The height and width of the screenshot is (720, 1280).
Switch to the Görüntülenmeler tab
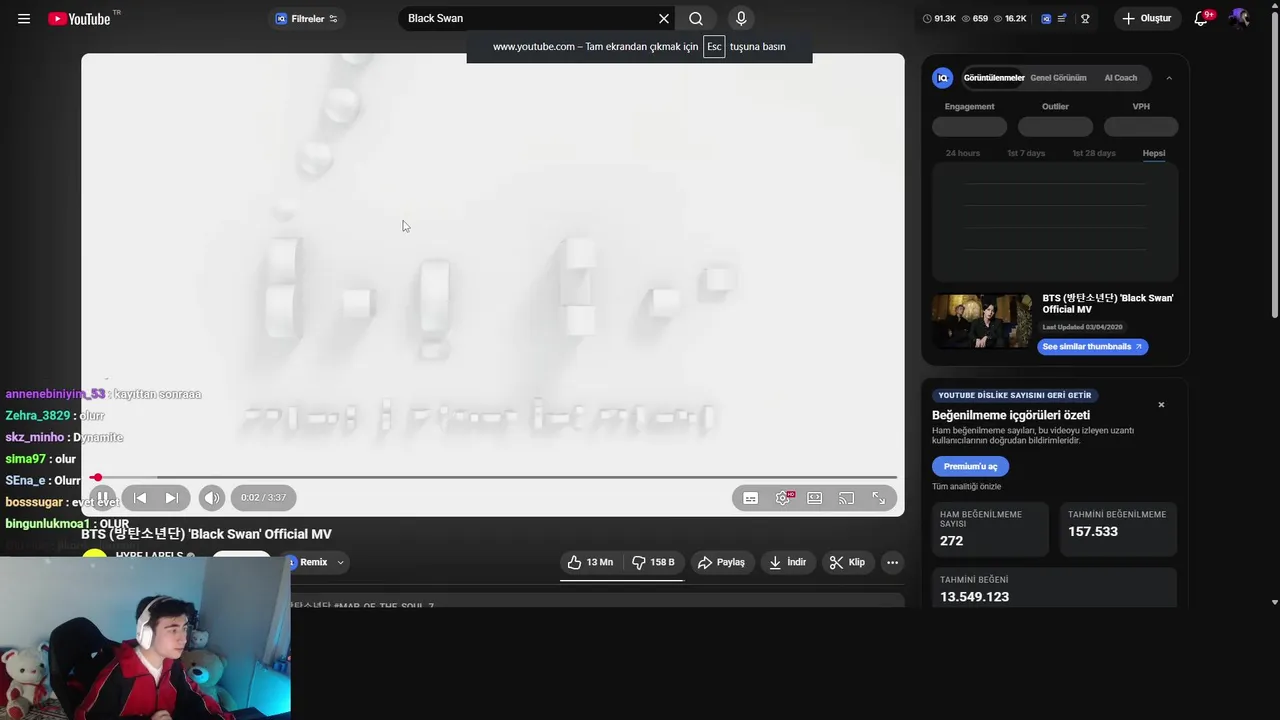click(993, 78)
